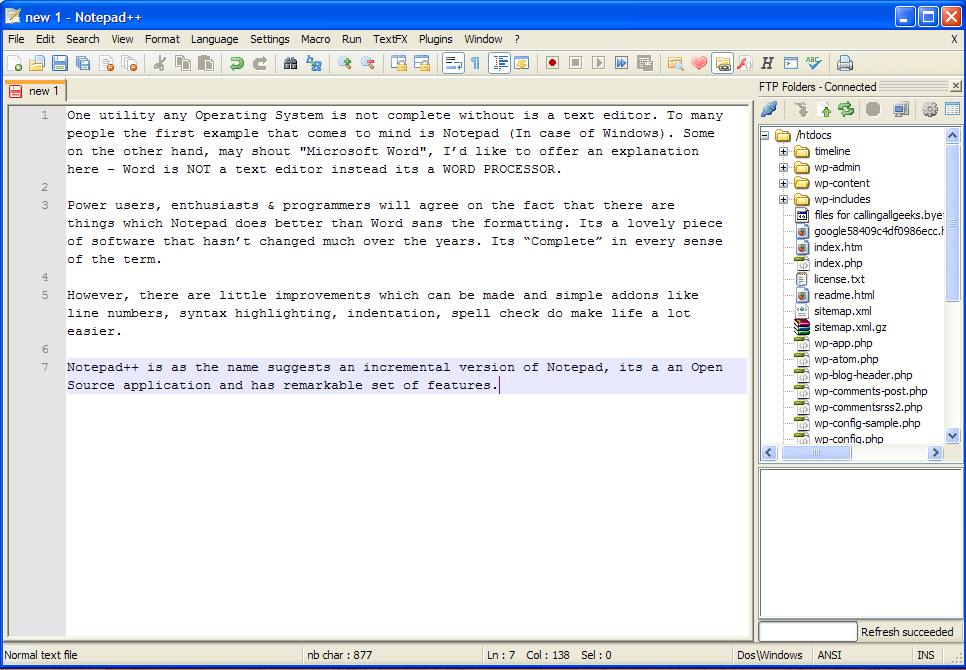
Task: Click the FTP connect icon in FTP panel
Action: pyautogui.click(x=769, y=110)
